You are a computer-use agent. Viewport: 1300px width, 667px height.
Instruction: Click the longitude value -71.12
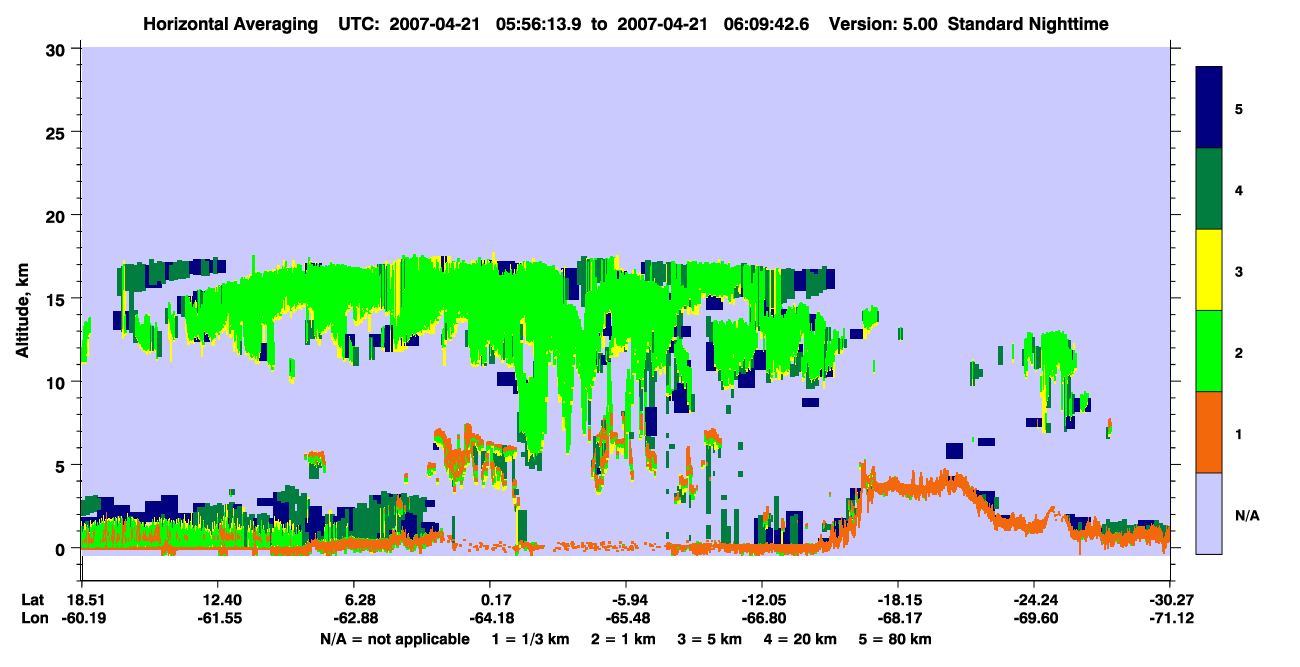click(1170, 619)
